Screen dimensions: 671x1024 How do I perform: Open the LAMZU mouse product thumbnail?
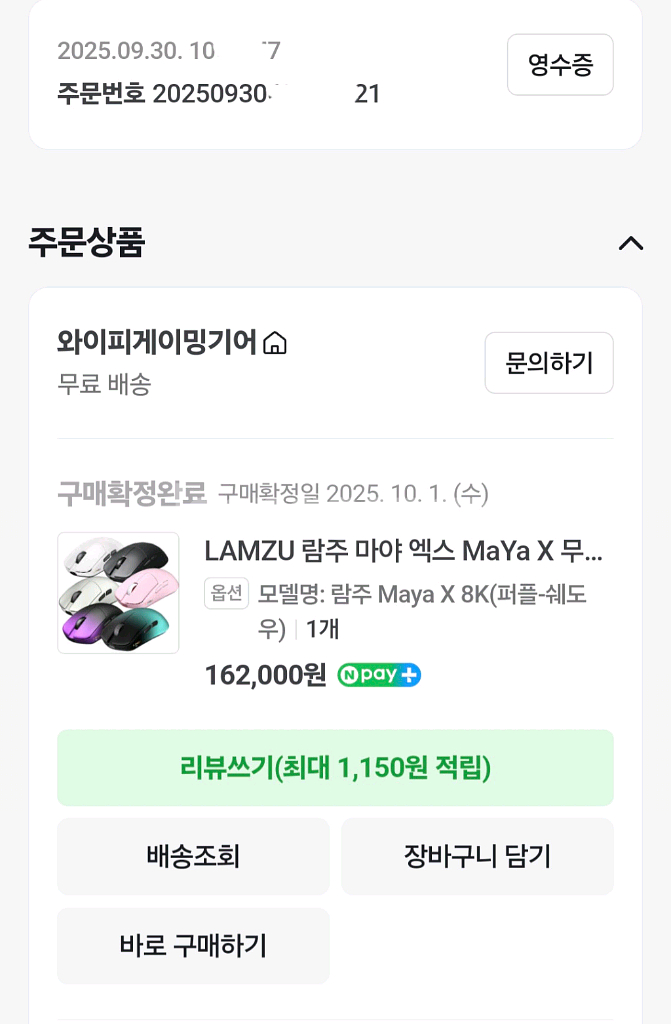pos(118,593)
